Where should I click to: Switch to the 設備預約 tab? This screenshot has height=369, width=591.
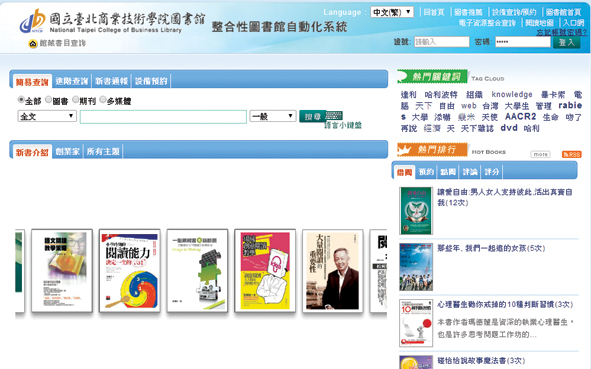151,81
